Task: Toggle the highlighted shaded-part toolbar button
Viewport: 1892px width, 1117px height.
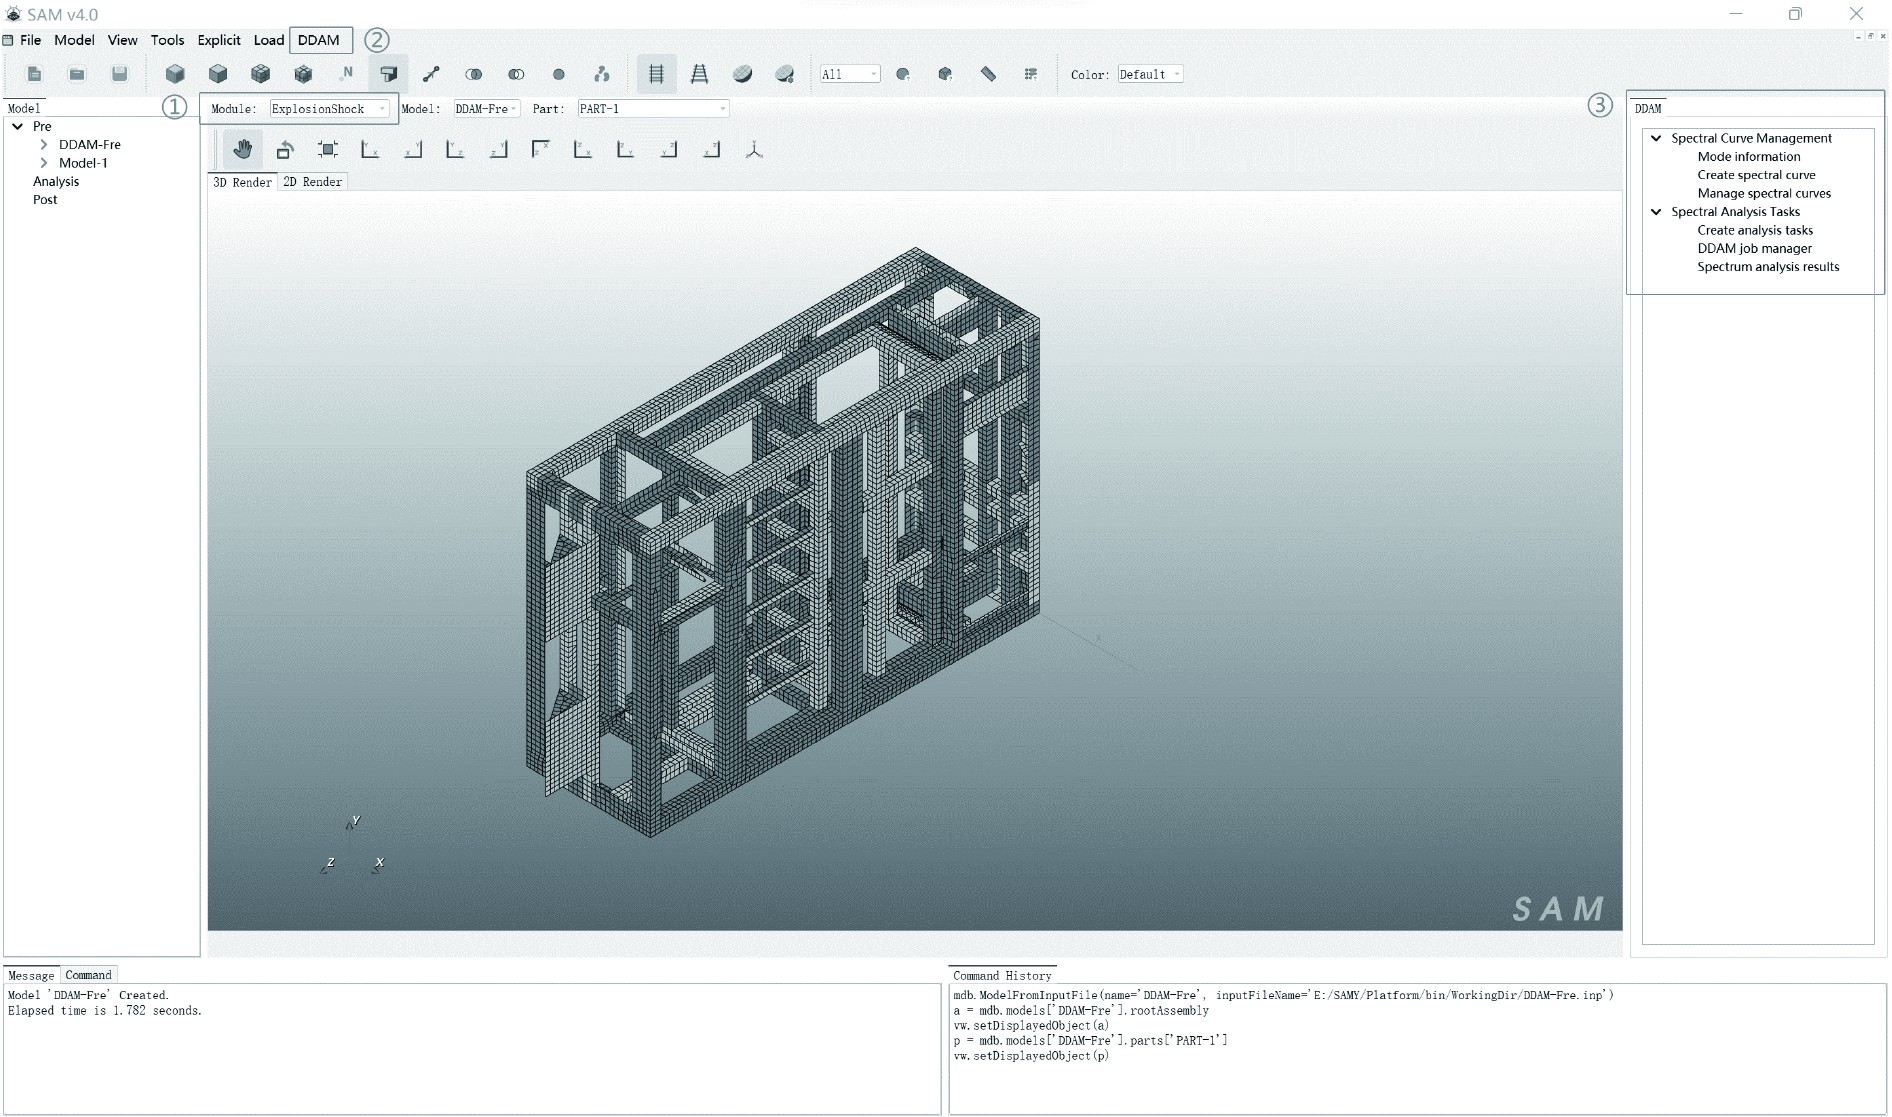Action: click(x=388, y=74)
